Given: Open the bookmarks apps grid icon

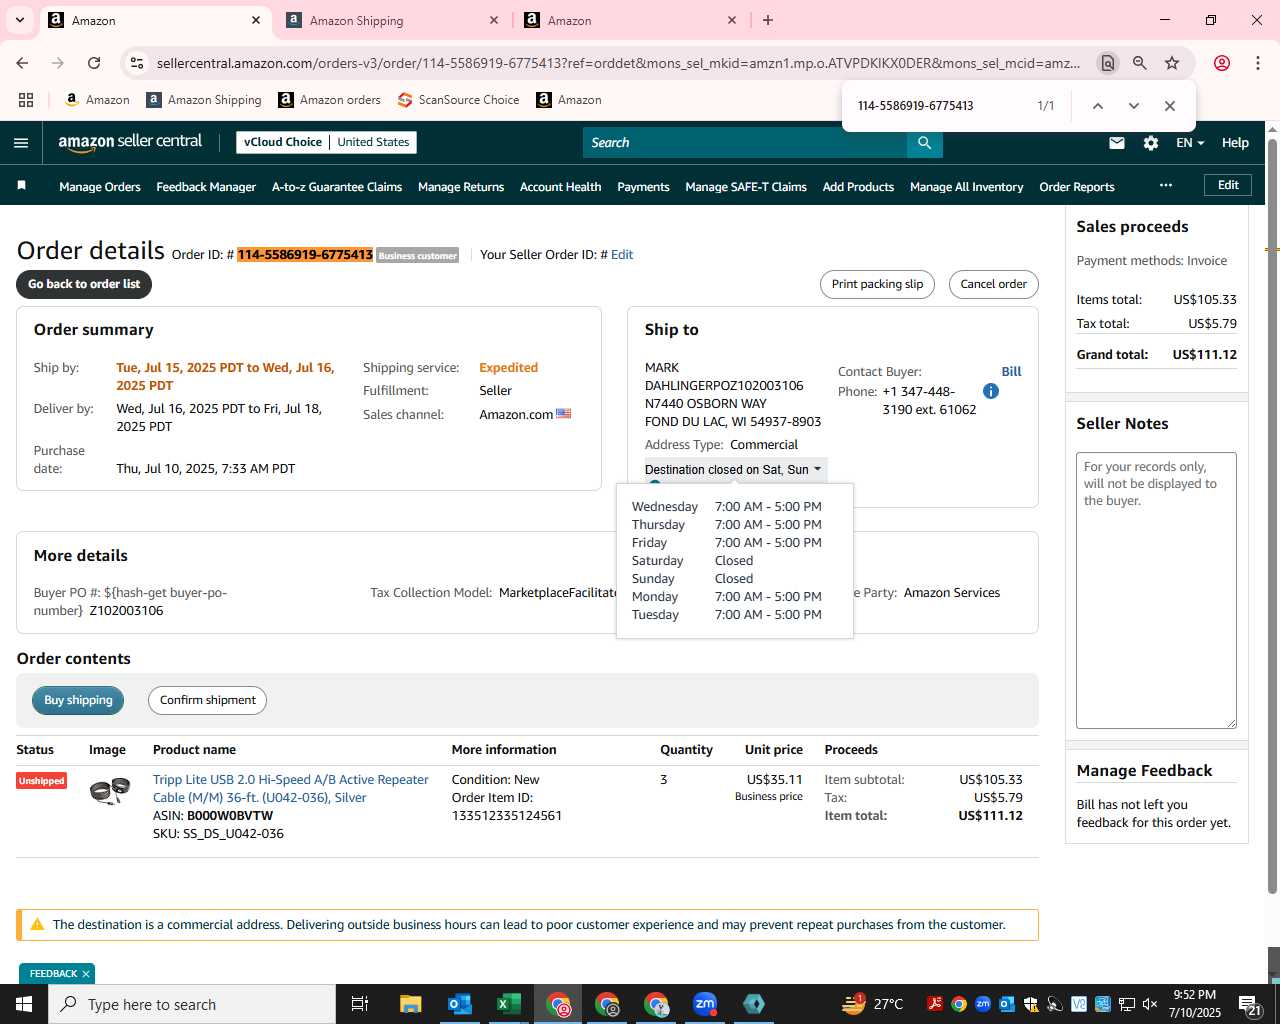Looking at the screenshot, I should (x=26, y=100).
